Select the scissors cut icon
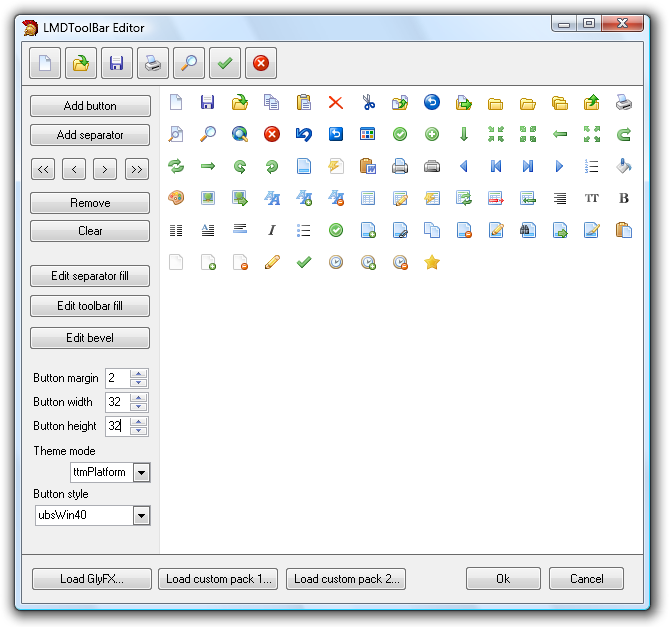Viewport: 671px width, 627px height. [368, 102]
